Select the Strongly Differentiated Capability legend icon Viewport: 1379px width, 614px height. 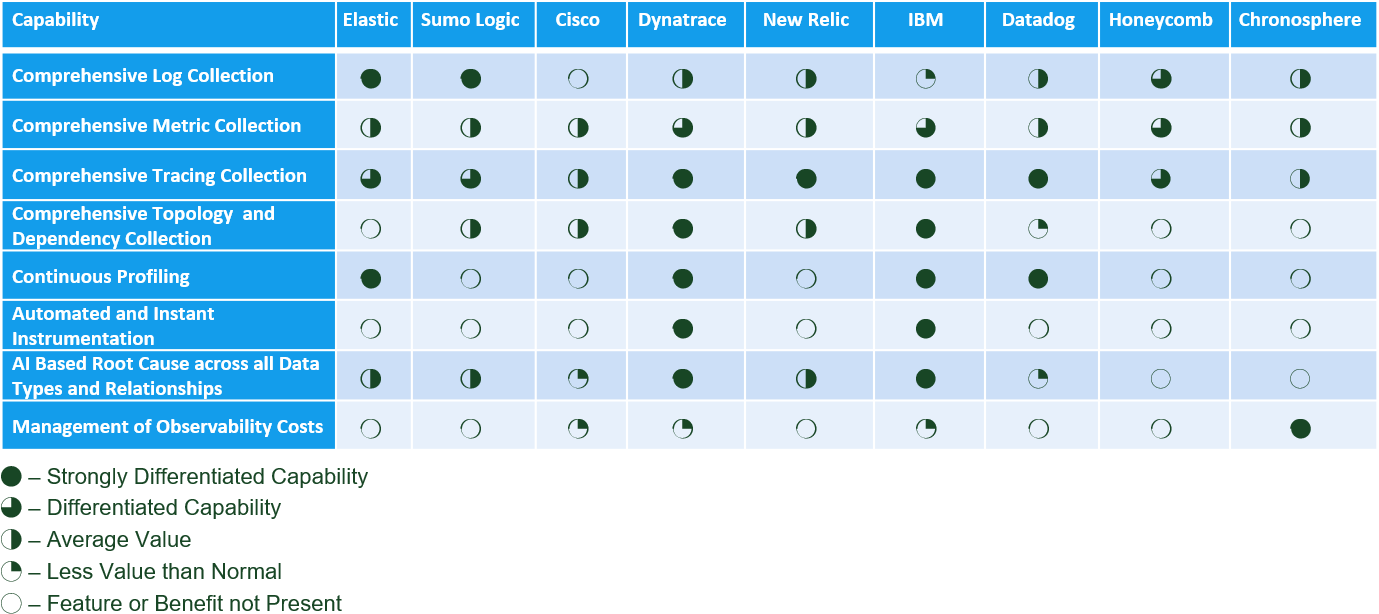tap(12, 476)
